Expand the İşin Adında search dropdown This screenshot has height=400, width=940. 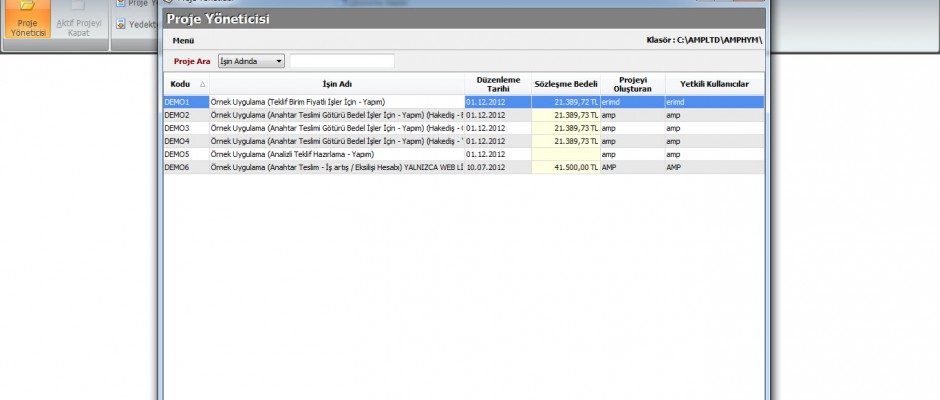279,61
